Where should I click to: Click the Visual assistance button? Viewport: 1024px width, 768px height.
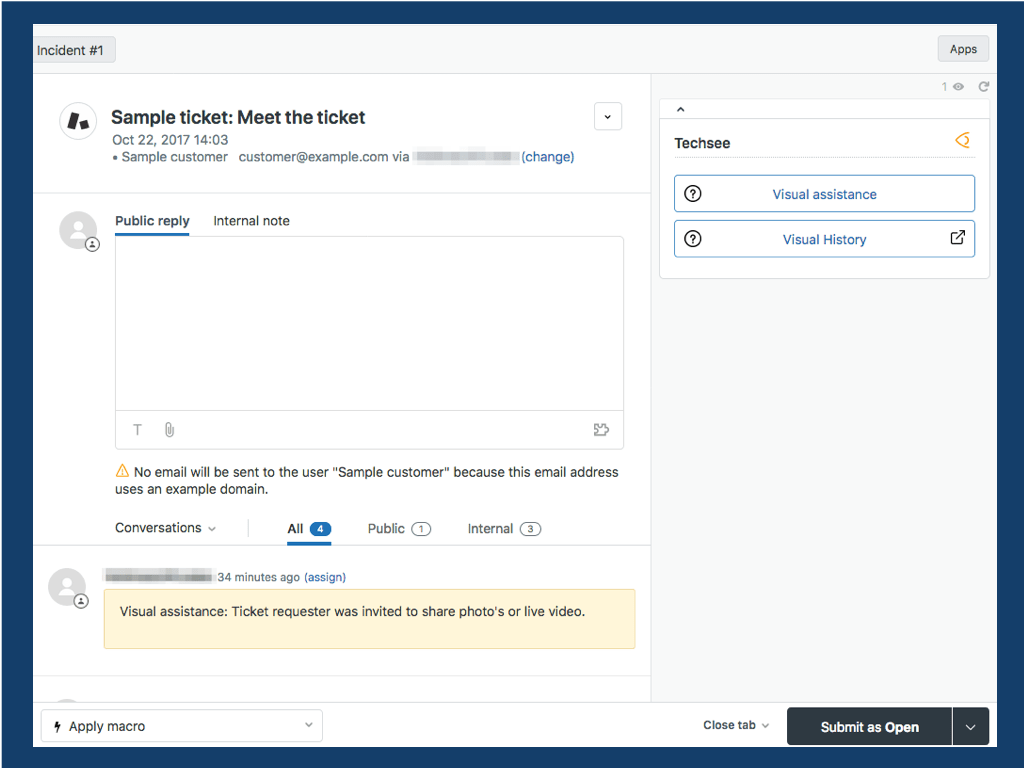point(824,193)
